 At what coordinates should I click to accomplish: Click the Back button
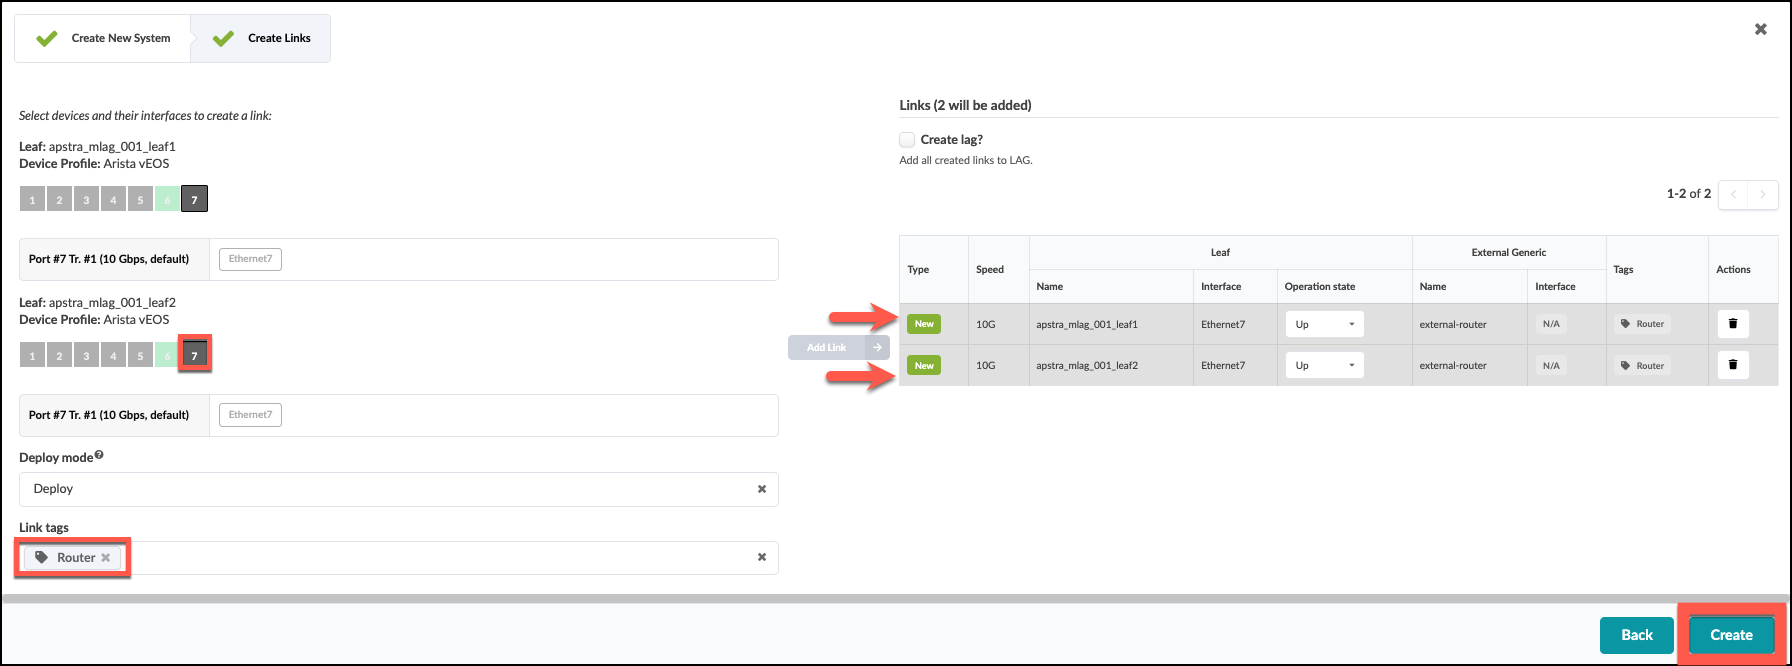pos(1636,635)
